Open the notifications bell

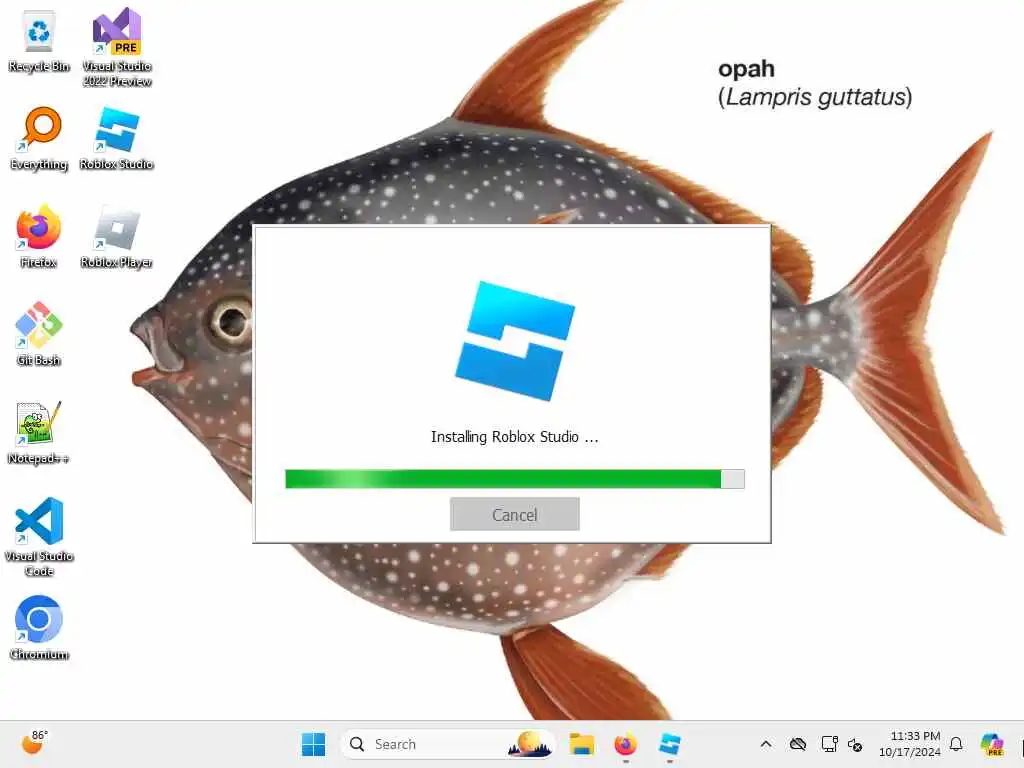point(956,744)
